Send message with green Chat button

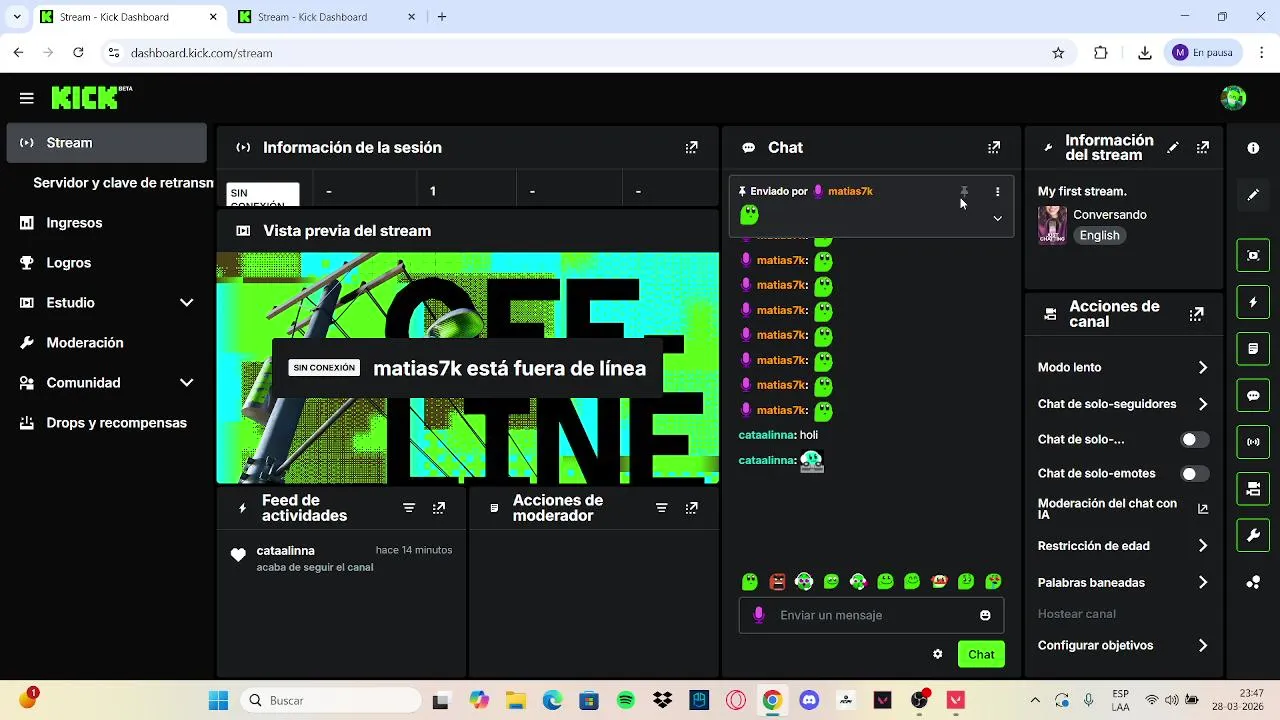point(981,654)
